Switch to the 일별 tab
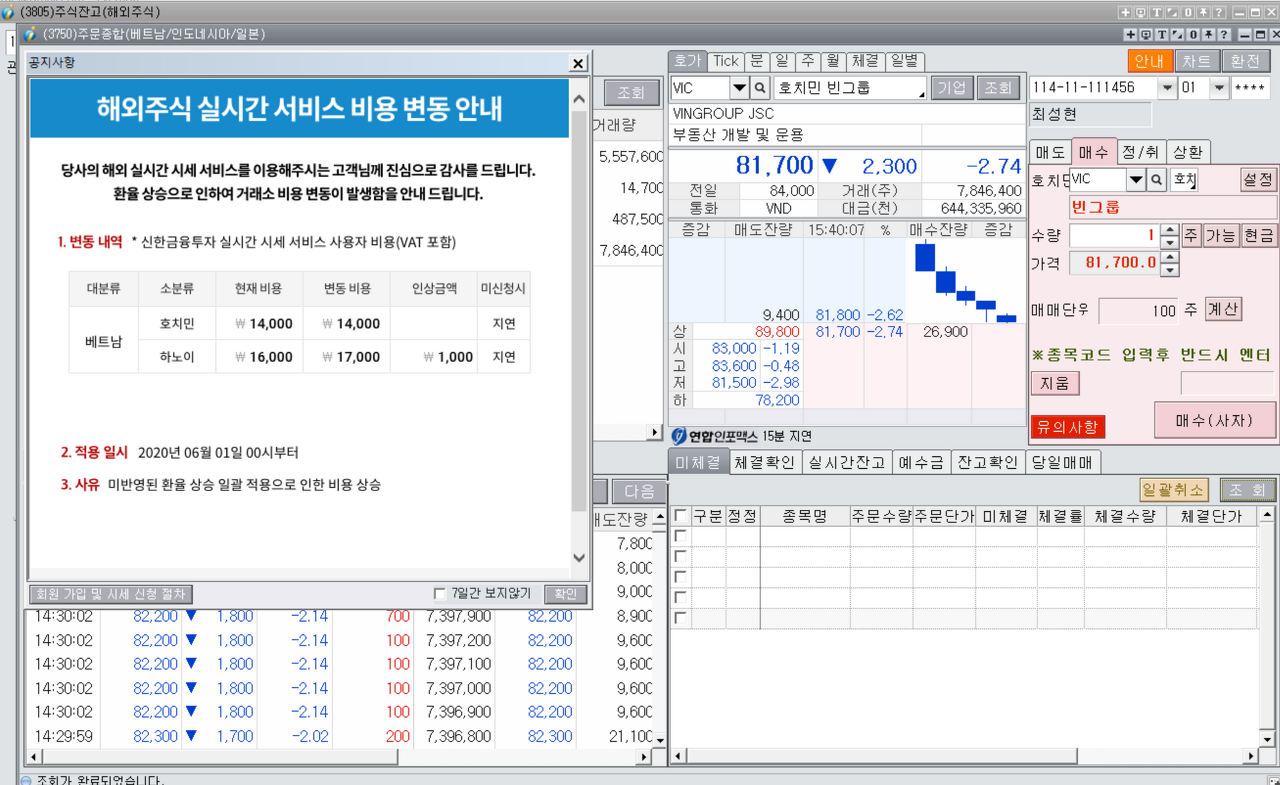 905,62
